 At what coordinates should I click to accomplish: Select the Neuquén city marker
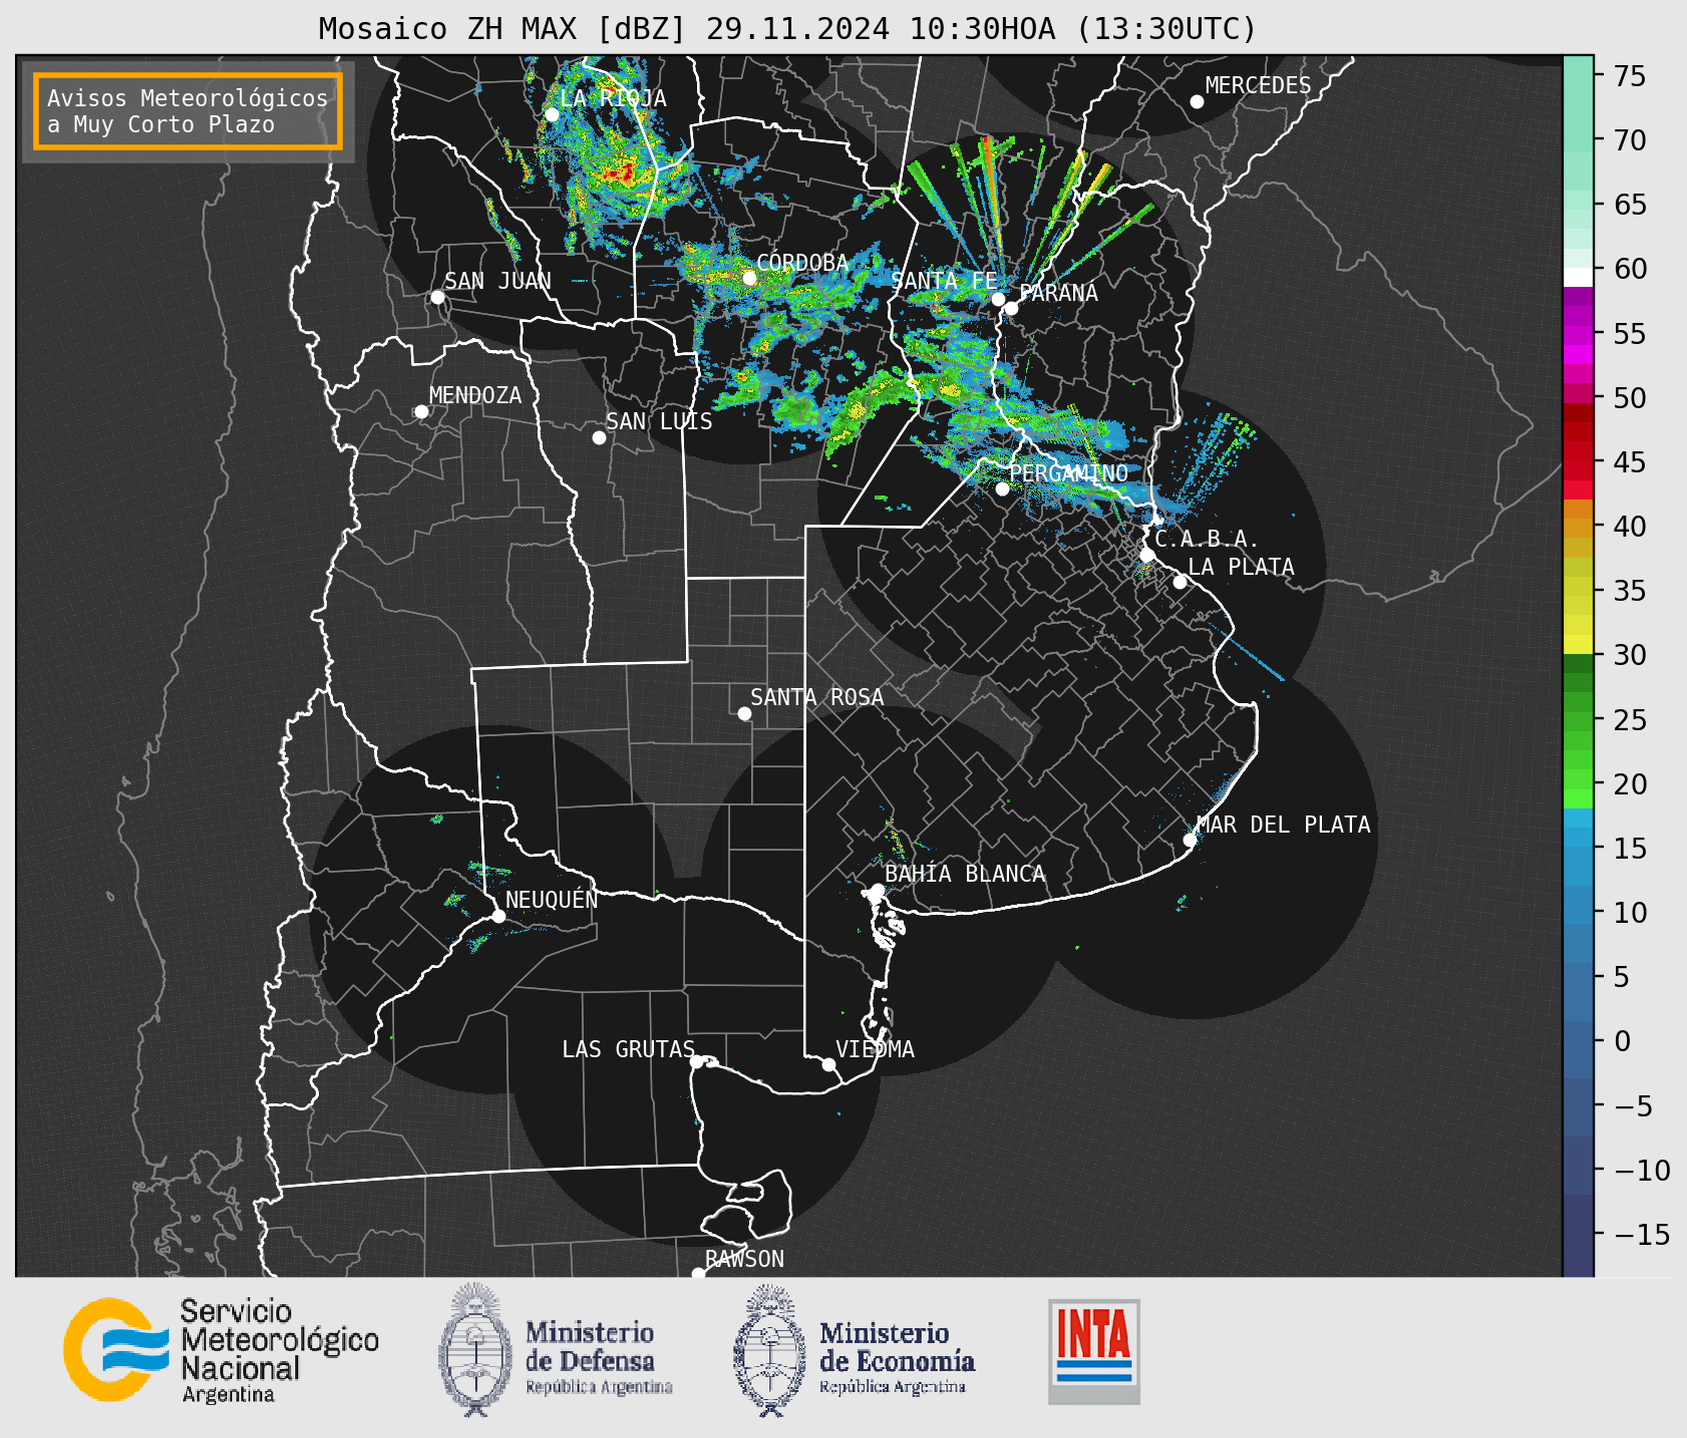pos(498,916)
